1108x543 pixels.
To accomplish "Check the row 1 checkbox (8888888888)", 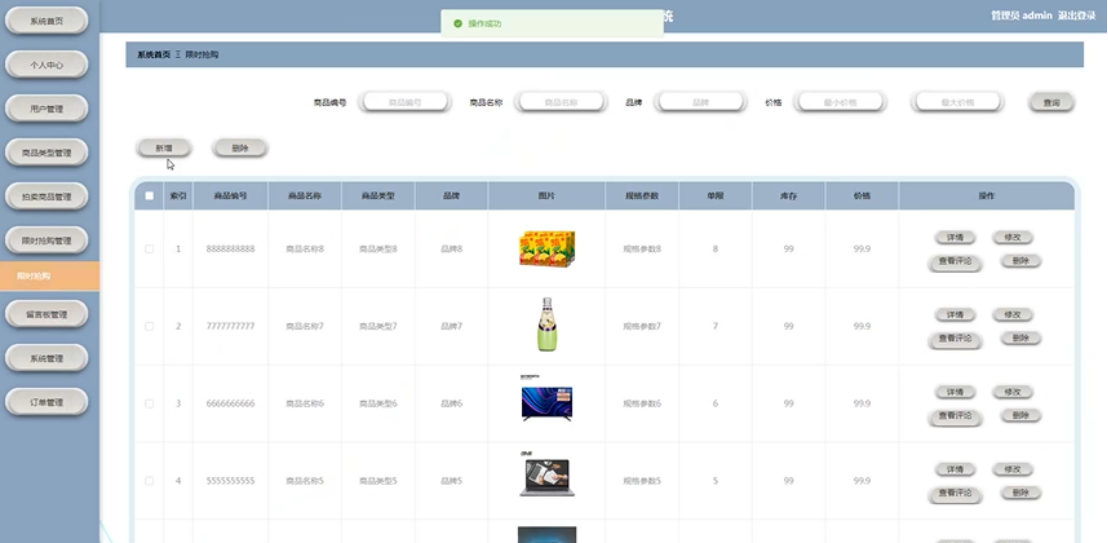I will coord(149,249).
